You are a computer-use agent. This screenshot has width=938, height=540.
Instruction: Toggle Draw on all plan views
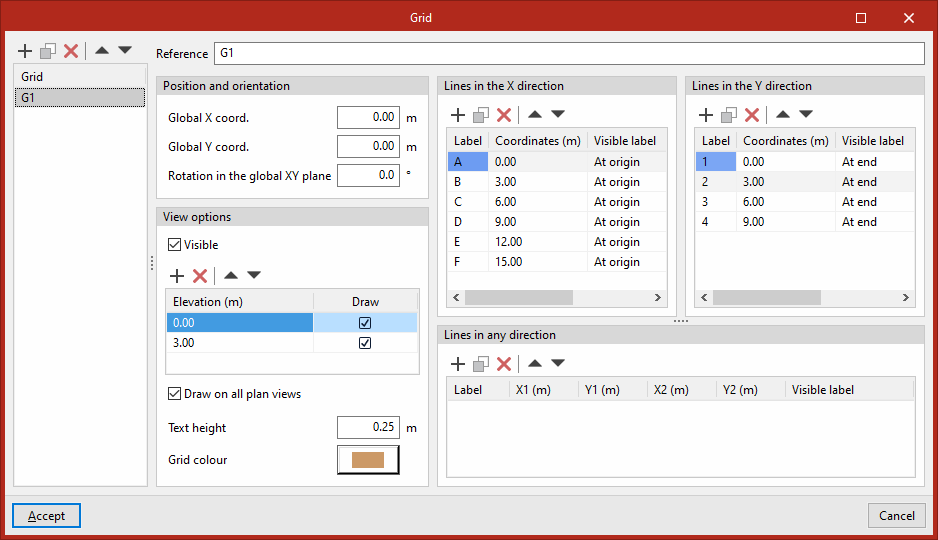pos(174,393)
